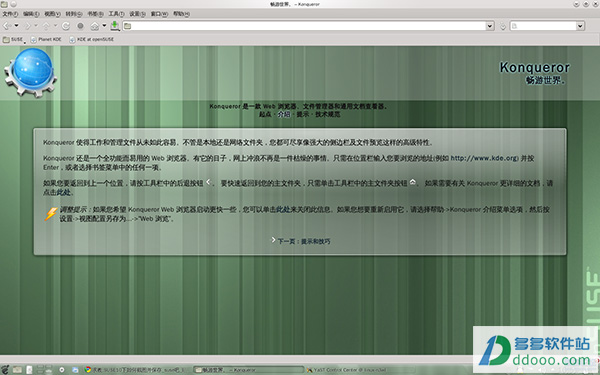Viewport: 600px width, 375px height.
Task: Click the 技术规范 link
Action: (x=328, y=114)
